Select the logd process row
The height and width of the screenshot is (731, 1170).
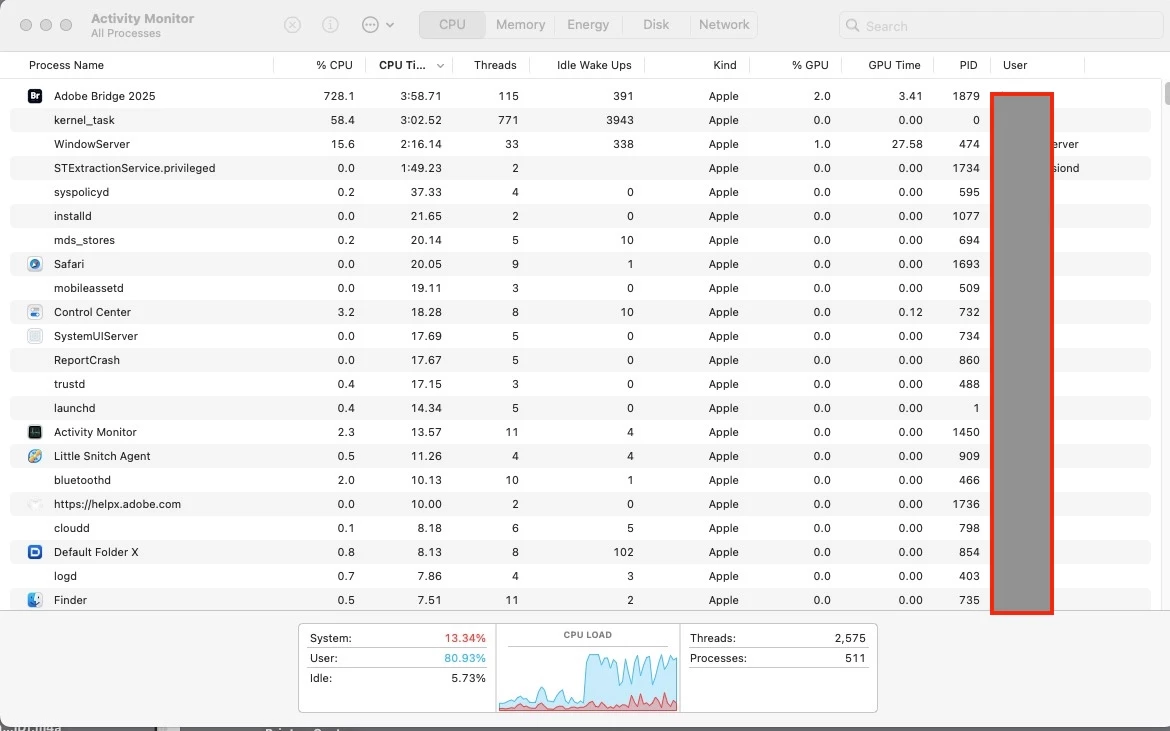(x=580, y=576)
